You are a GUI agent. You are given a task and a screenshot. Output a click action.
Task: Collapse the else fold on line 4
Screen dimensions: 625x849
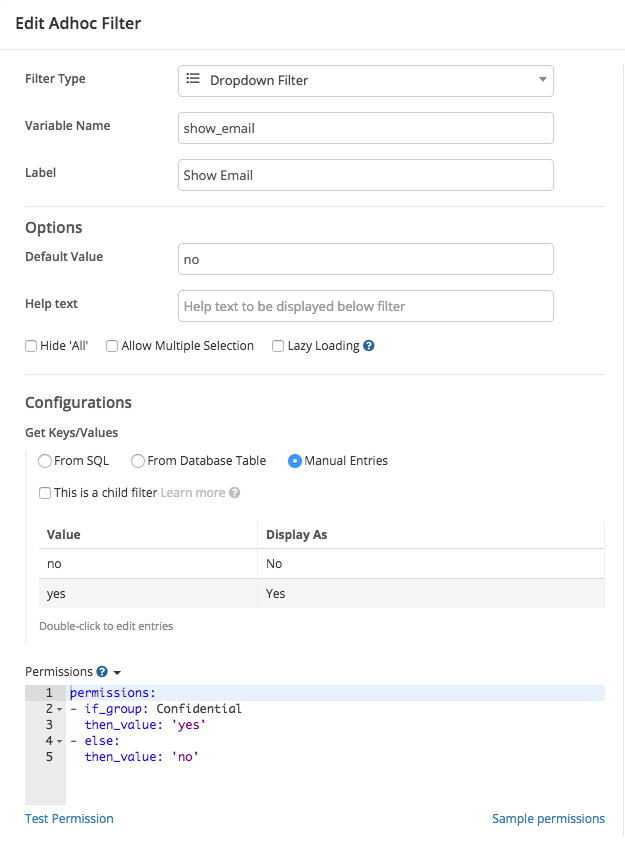pyautogui.click(x=58, y=740)
